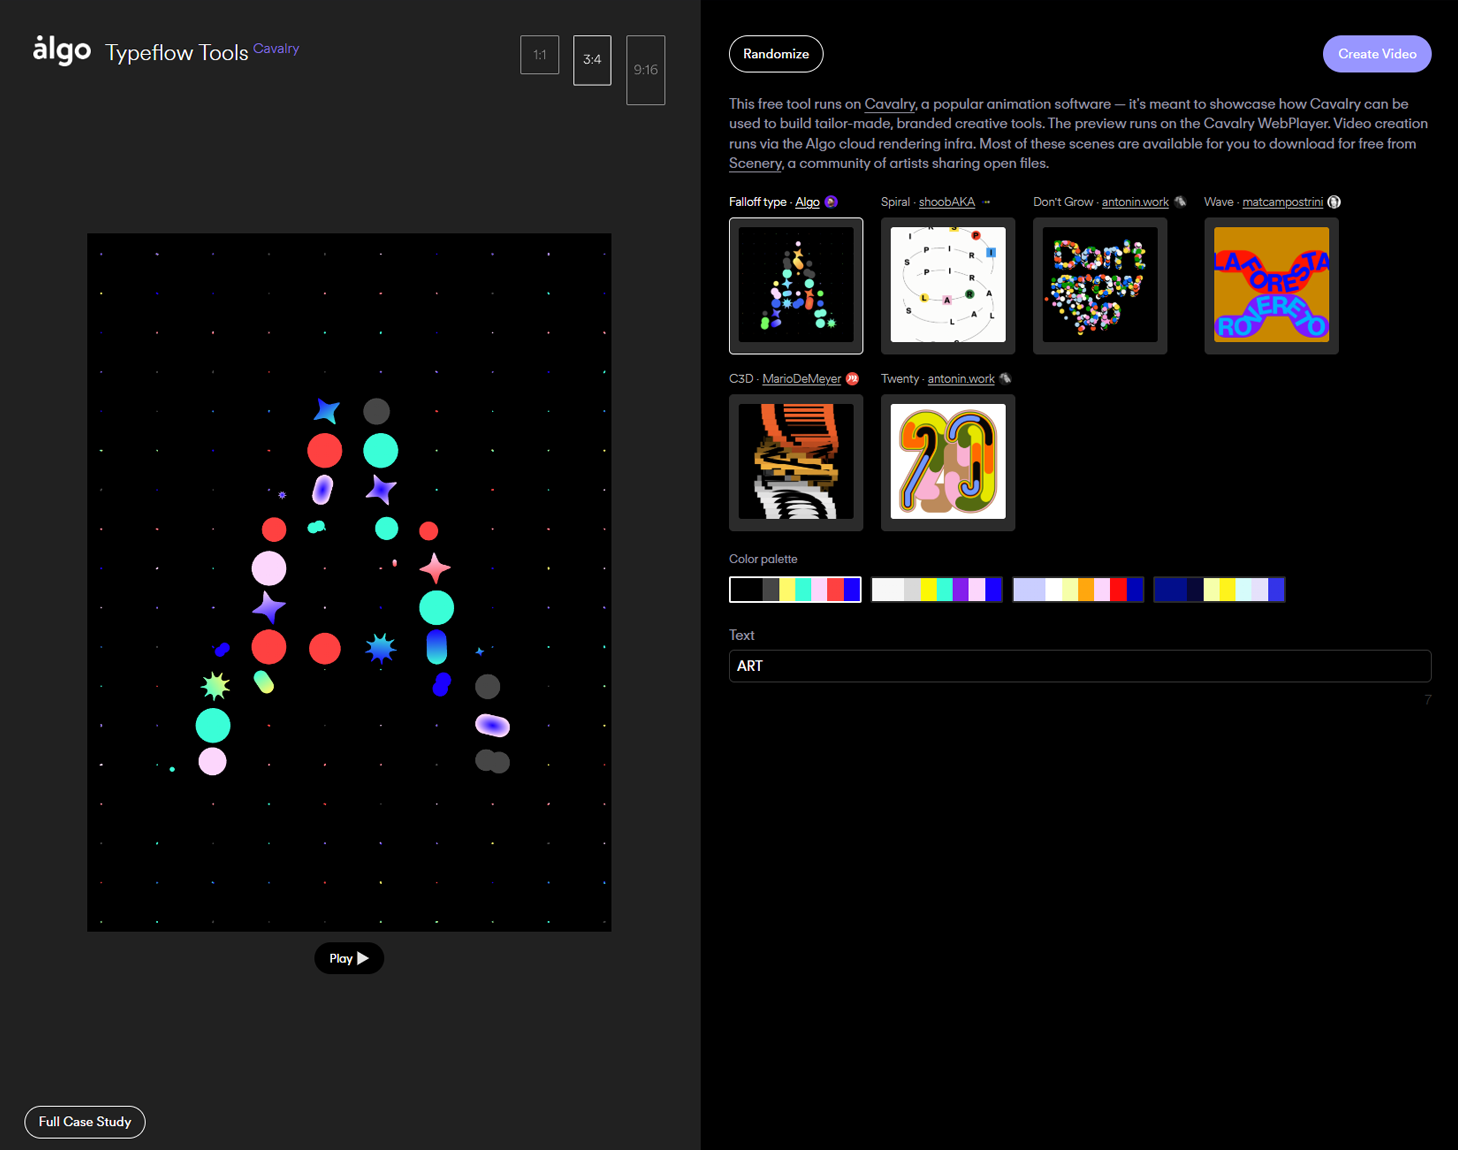
Task: Pick the fourth navy-blue color palette
Action: coord(1219,590)
